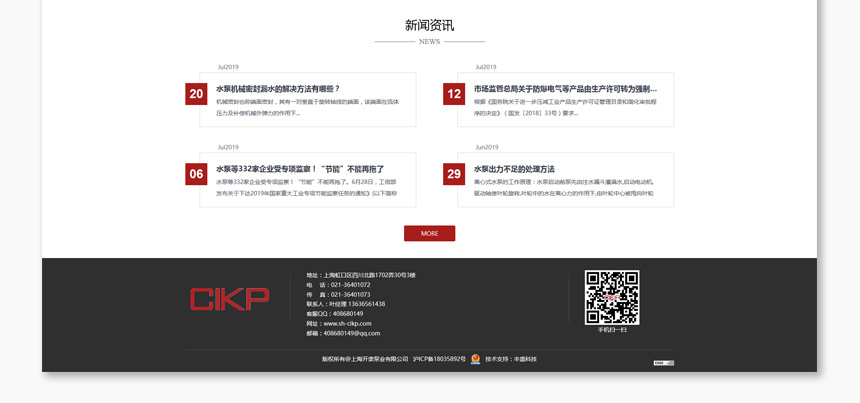
Task: Click the police badge icon beside ICP number
Action: 475,359
